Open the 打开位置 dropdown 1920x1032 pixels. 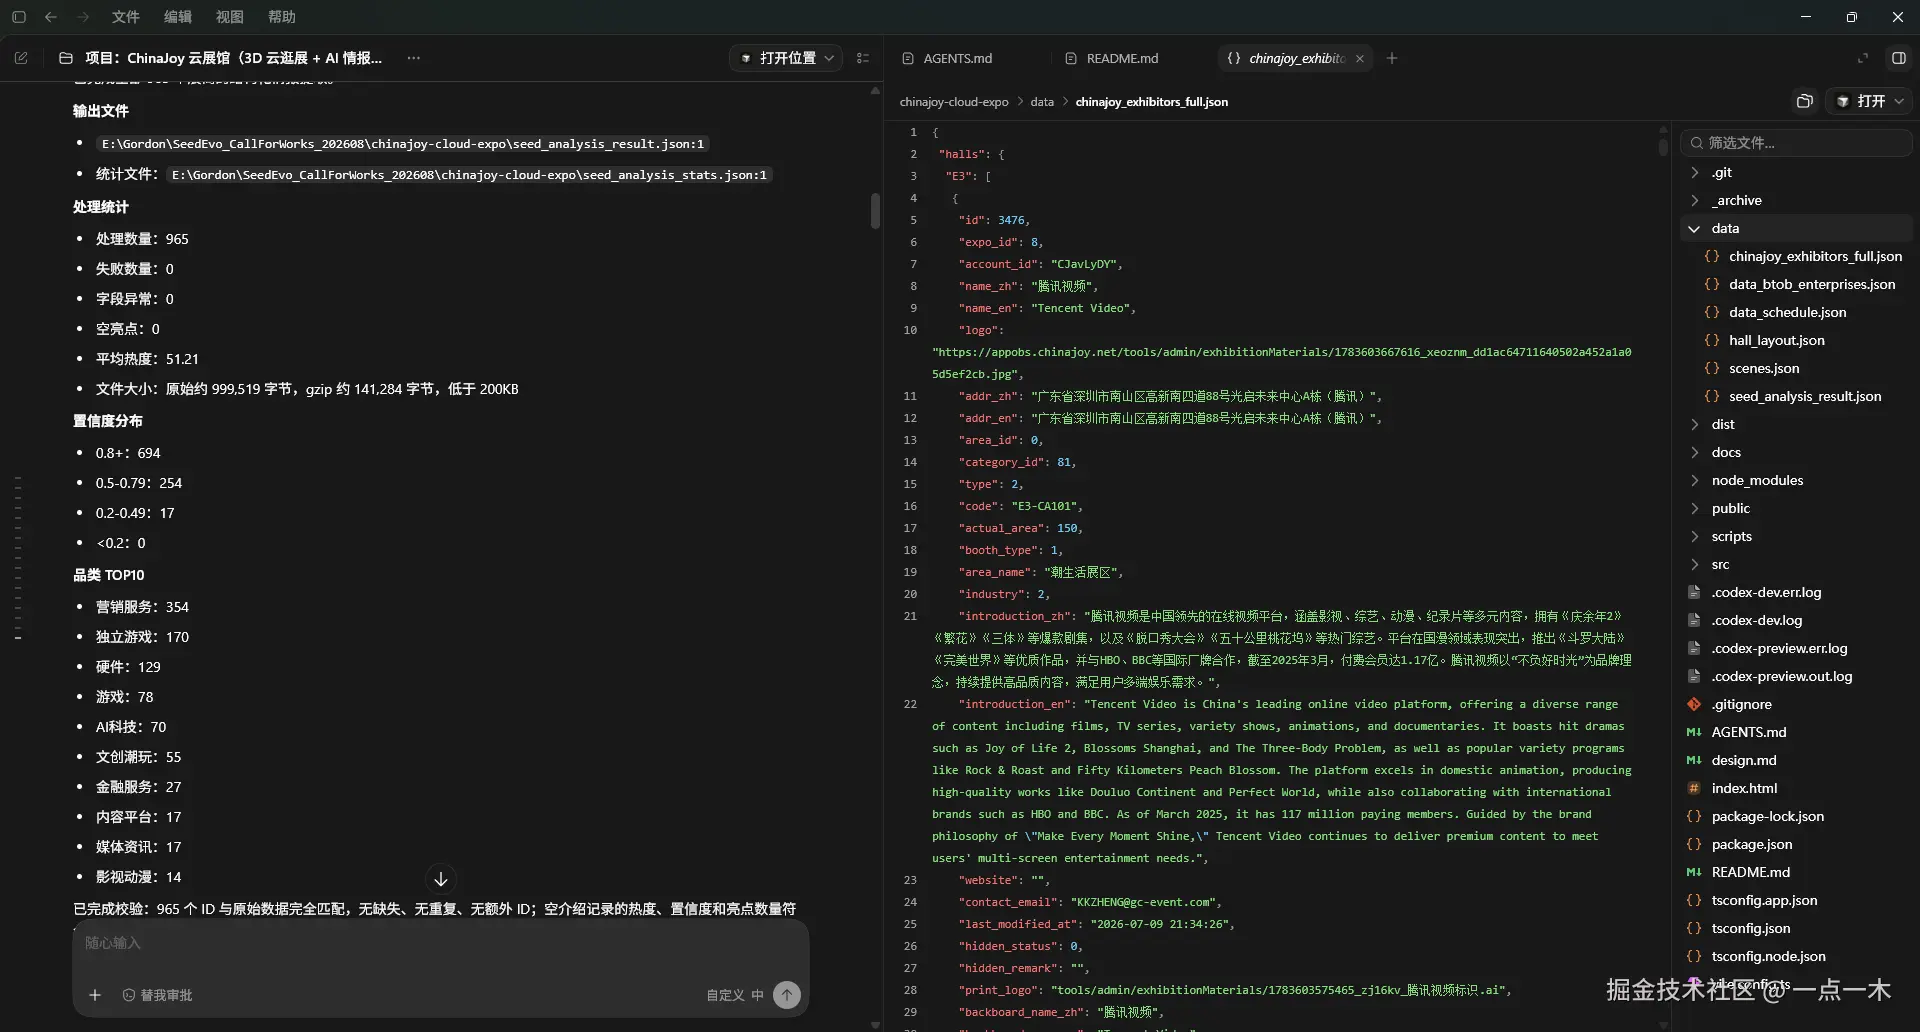click(787, 58)
